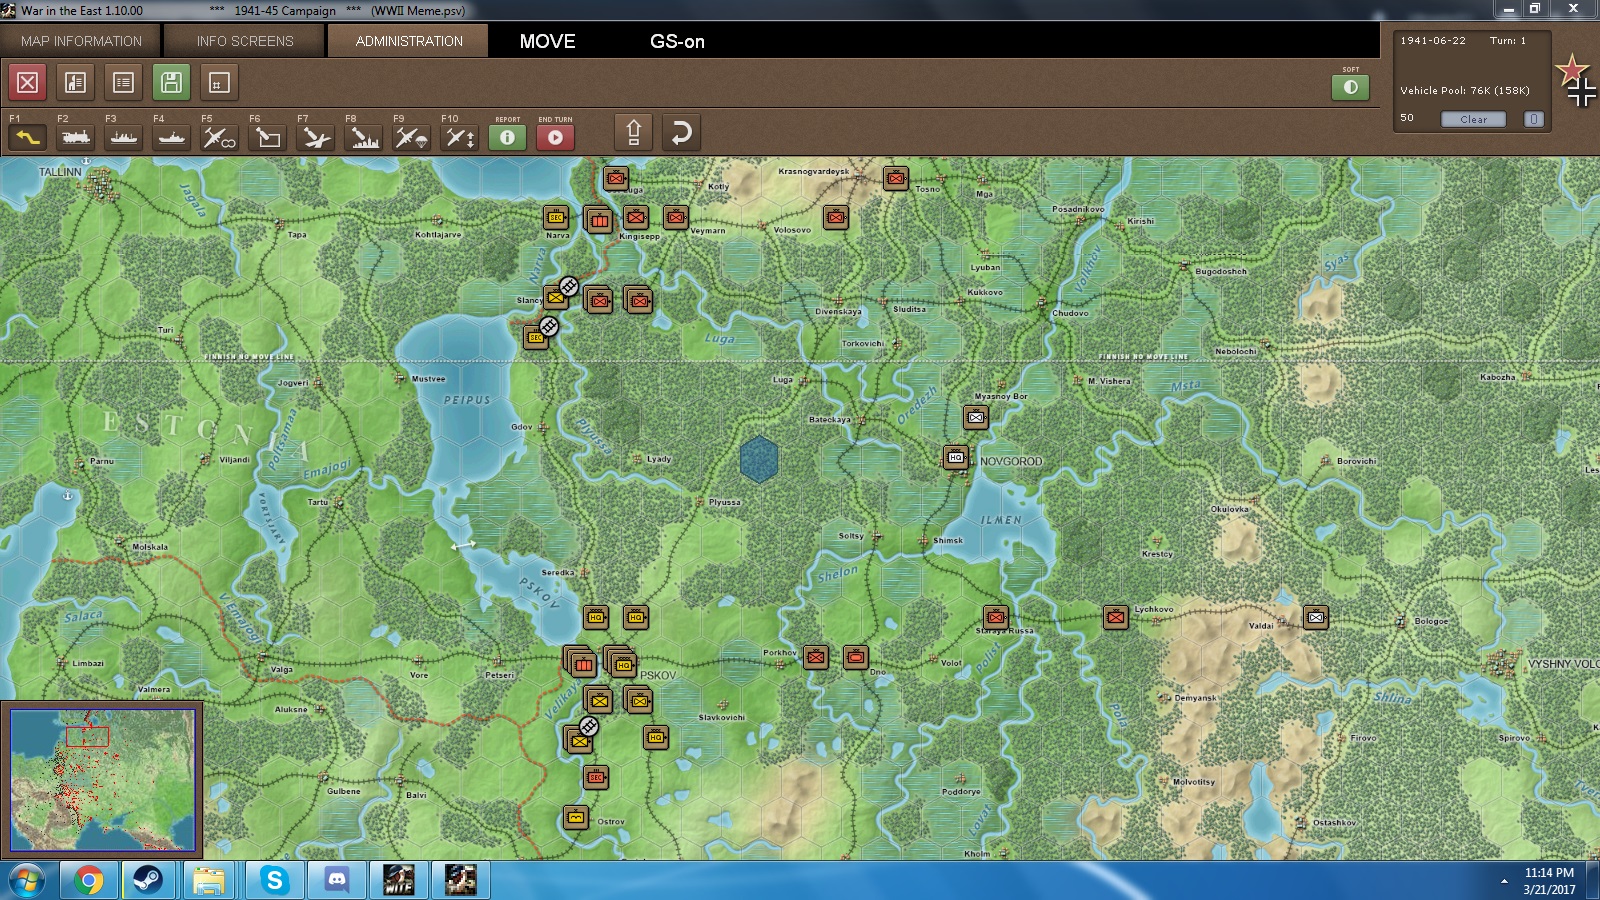Image resolution: width=1600 pixels, height=900 pixels.
Task: Select F1 move mode arrow icon
Action: (28, 137)
